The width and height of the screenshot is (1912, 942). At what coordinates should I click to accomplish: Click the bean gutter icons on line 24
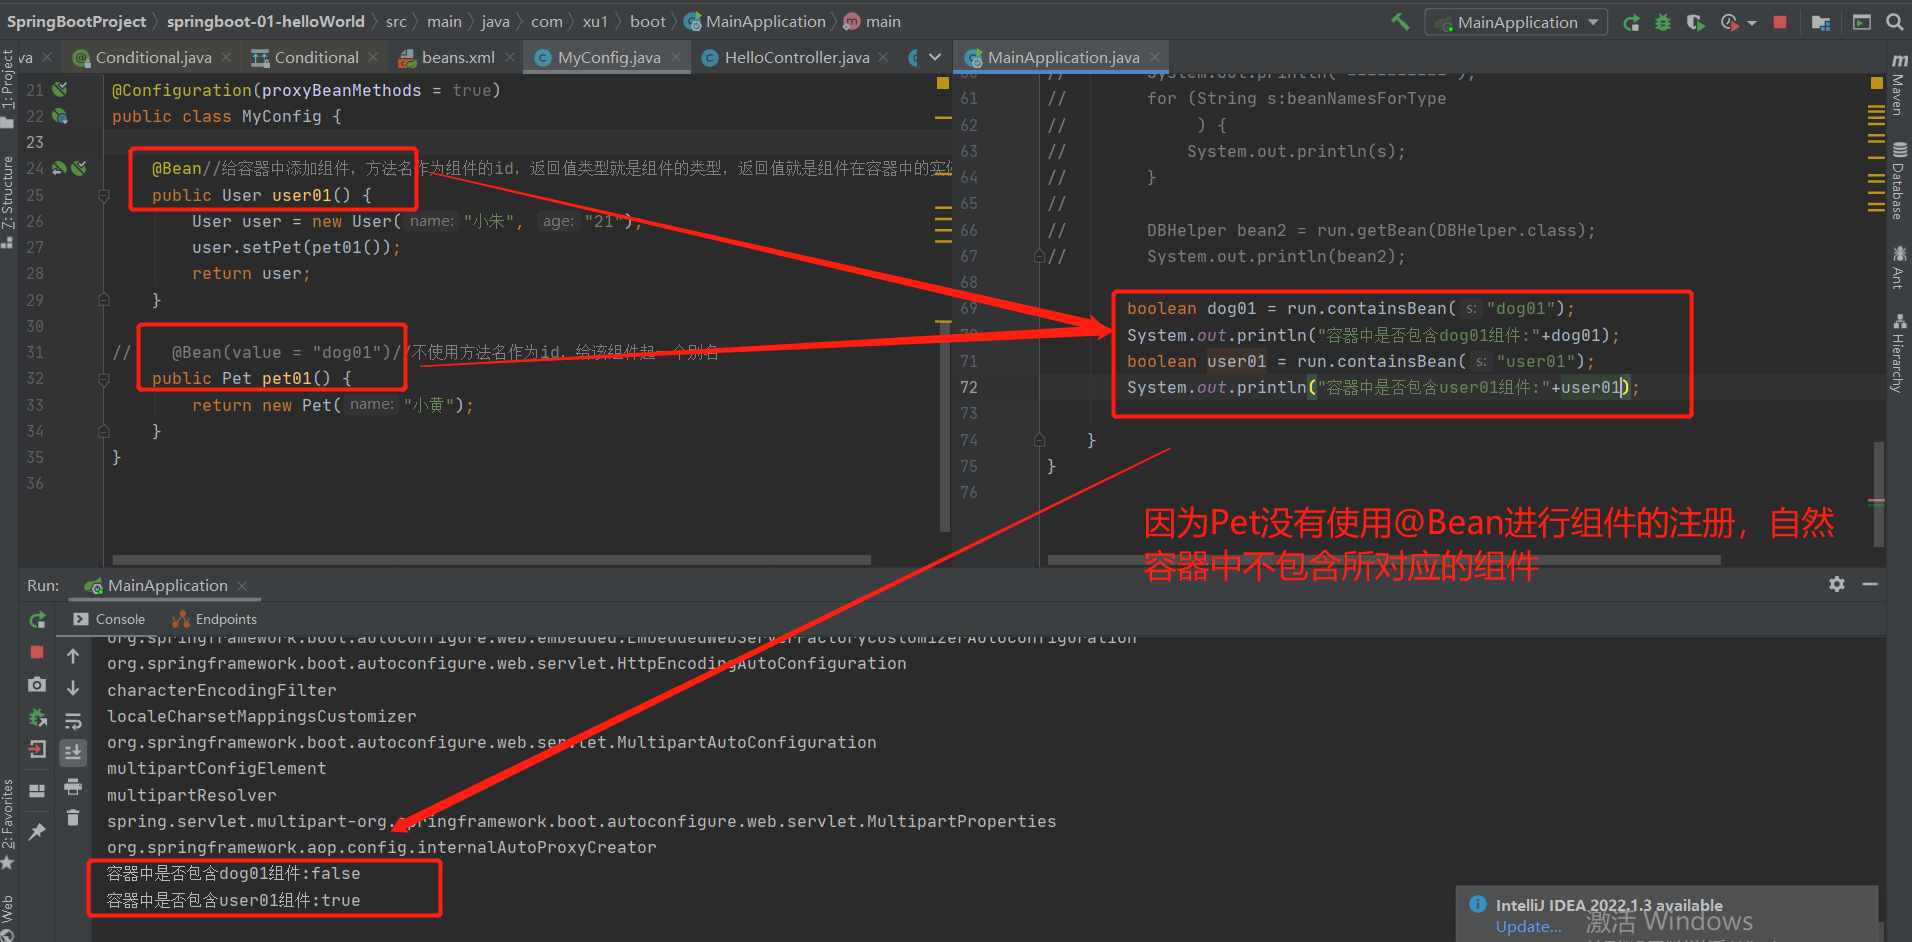point(69,168)
